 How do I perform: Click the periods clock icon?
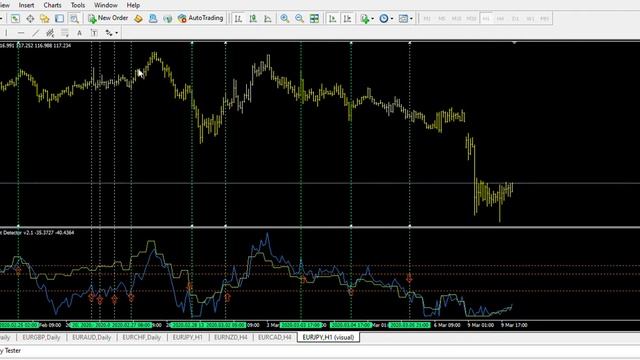(384, 18)
